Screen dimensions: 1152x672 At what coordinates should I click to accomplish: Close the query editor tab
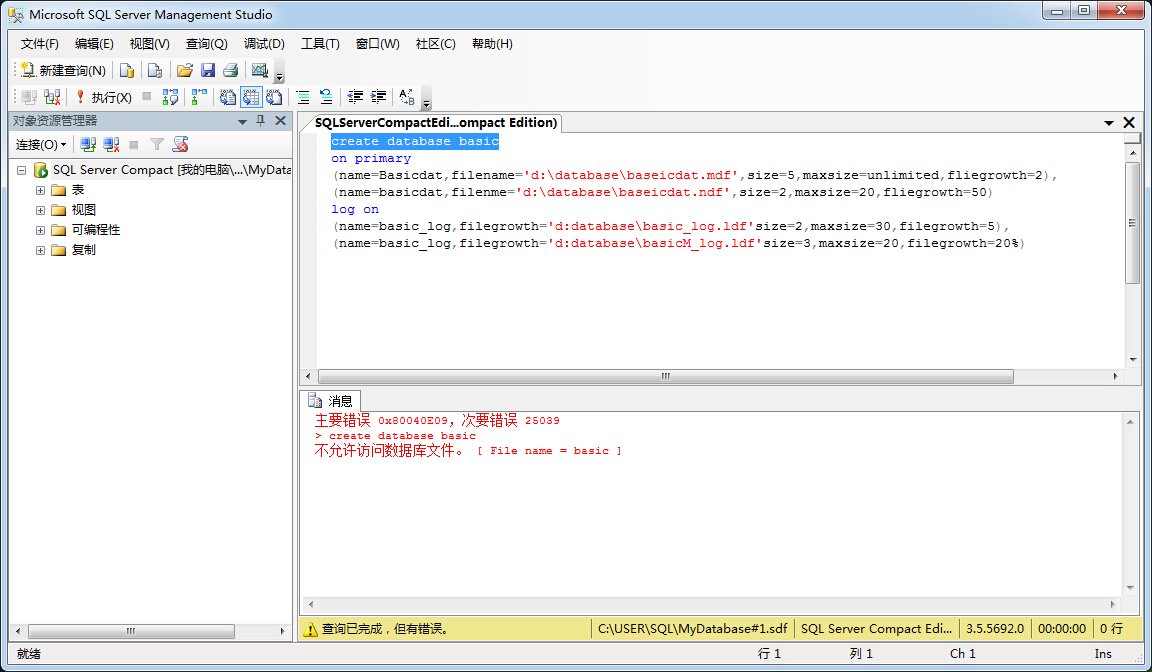coord(1129,123)
